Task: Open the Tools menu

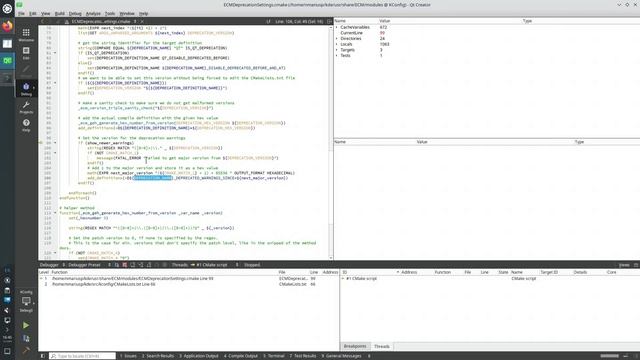Action: pos(110,13)
